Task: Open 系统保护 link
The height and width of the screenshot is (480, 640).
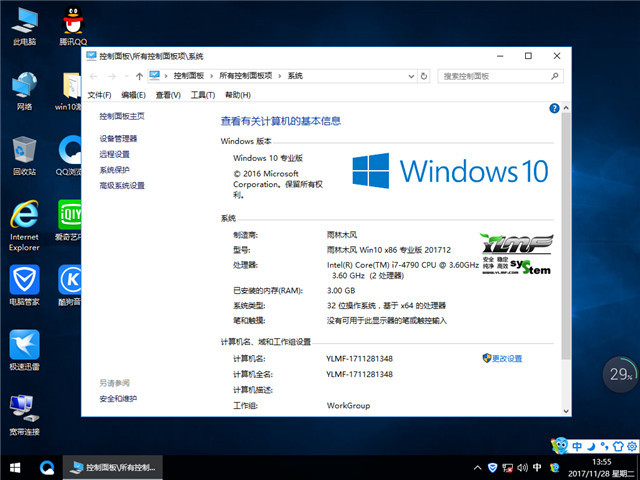Action: pos(114,170)
